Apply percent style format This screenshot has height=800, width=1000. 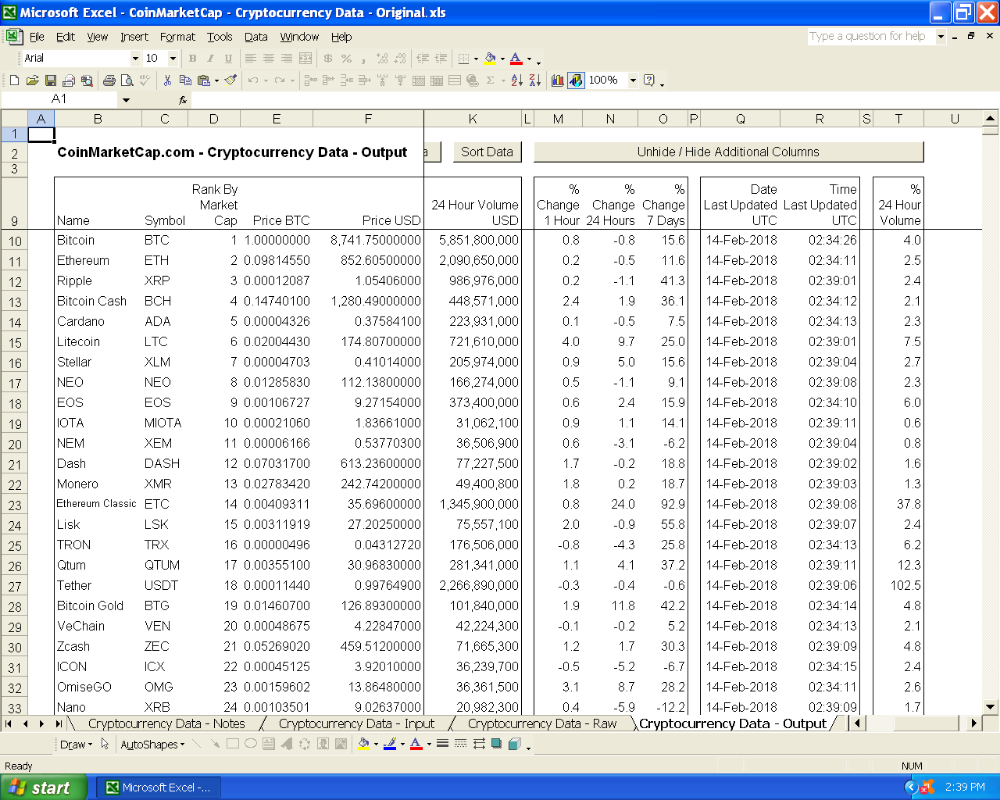point(346,59)
